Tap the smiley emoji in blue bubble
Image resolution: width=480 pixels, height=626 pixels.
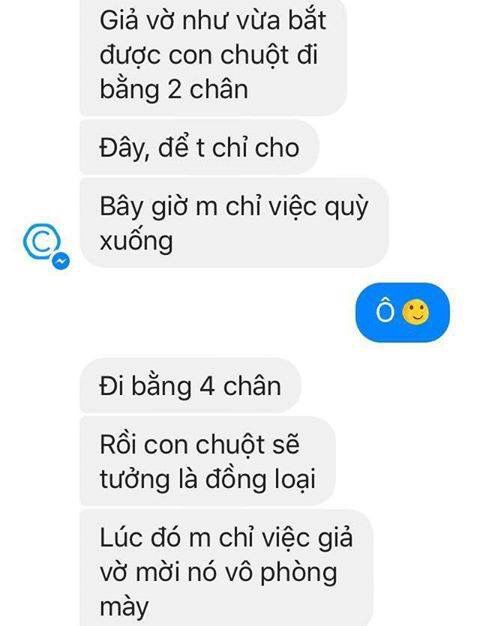click(416, 312)
